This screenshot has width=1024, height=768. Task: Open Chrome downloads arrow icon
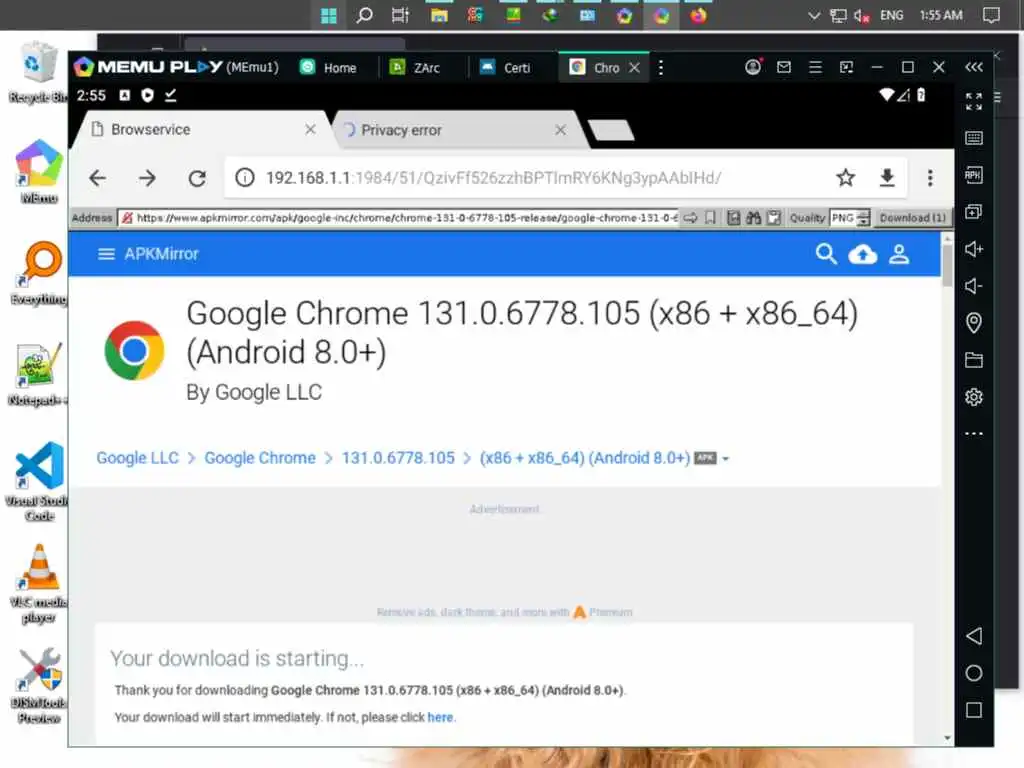point(887,178)
